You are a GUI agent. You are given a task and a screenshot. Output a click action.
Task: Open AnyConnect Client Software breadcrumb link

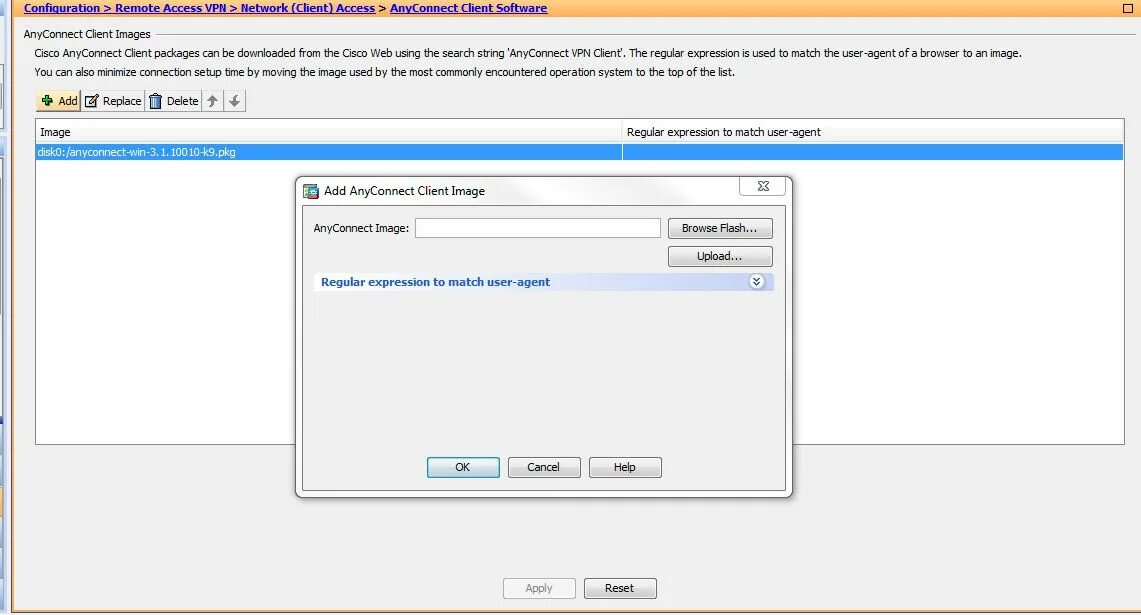coord(469,8)
